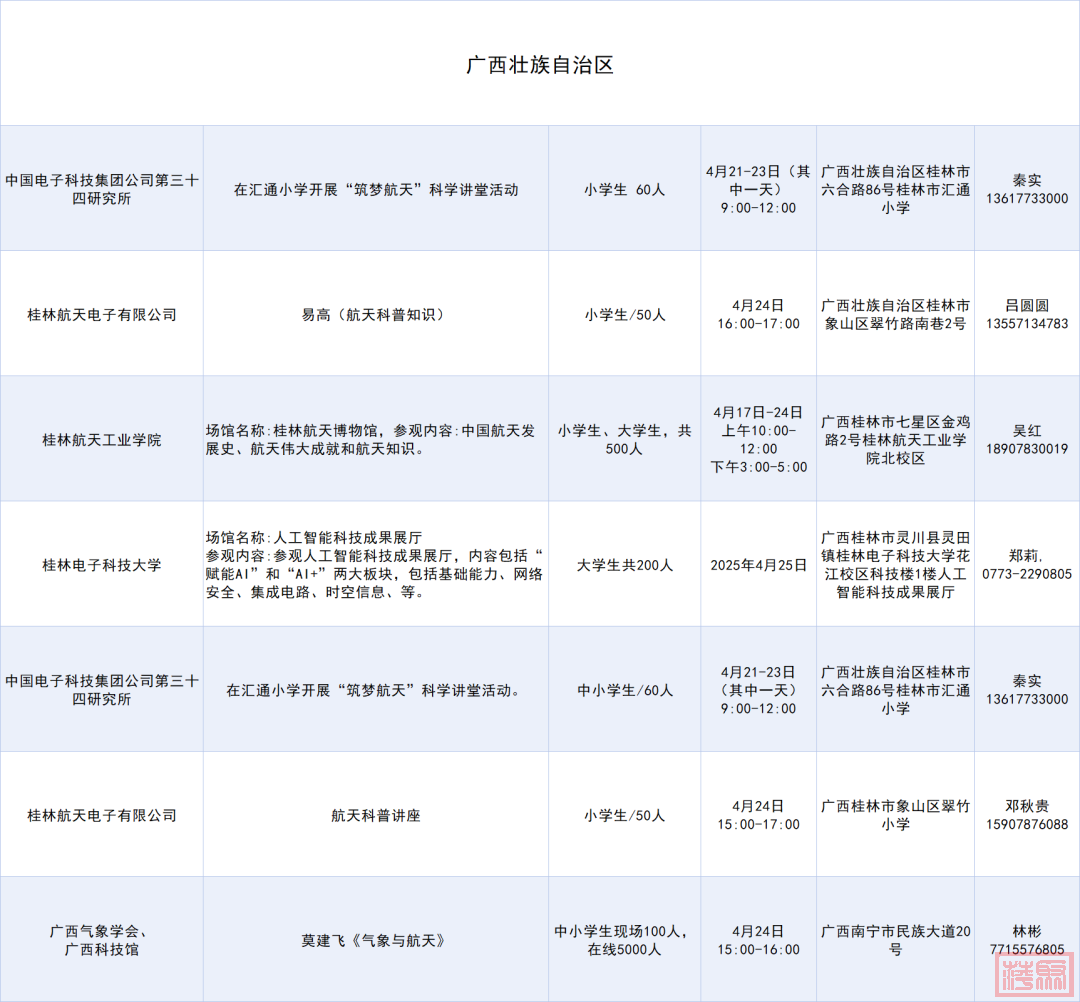The image size is (1080, 1002).
Task: Click the 4月21-23日 cell in the 中小学生/60人 row
Action: 758,690
